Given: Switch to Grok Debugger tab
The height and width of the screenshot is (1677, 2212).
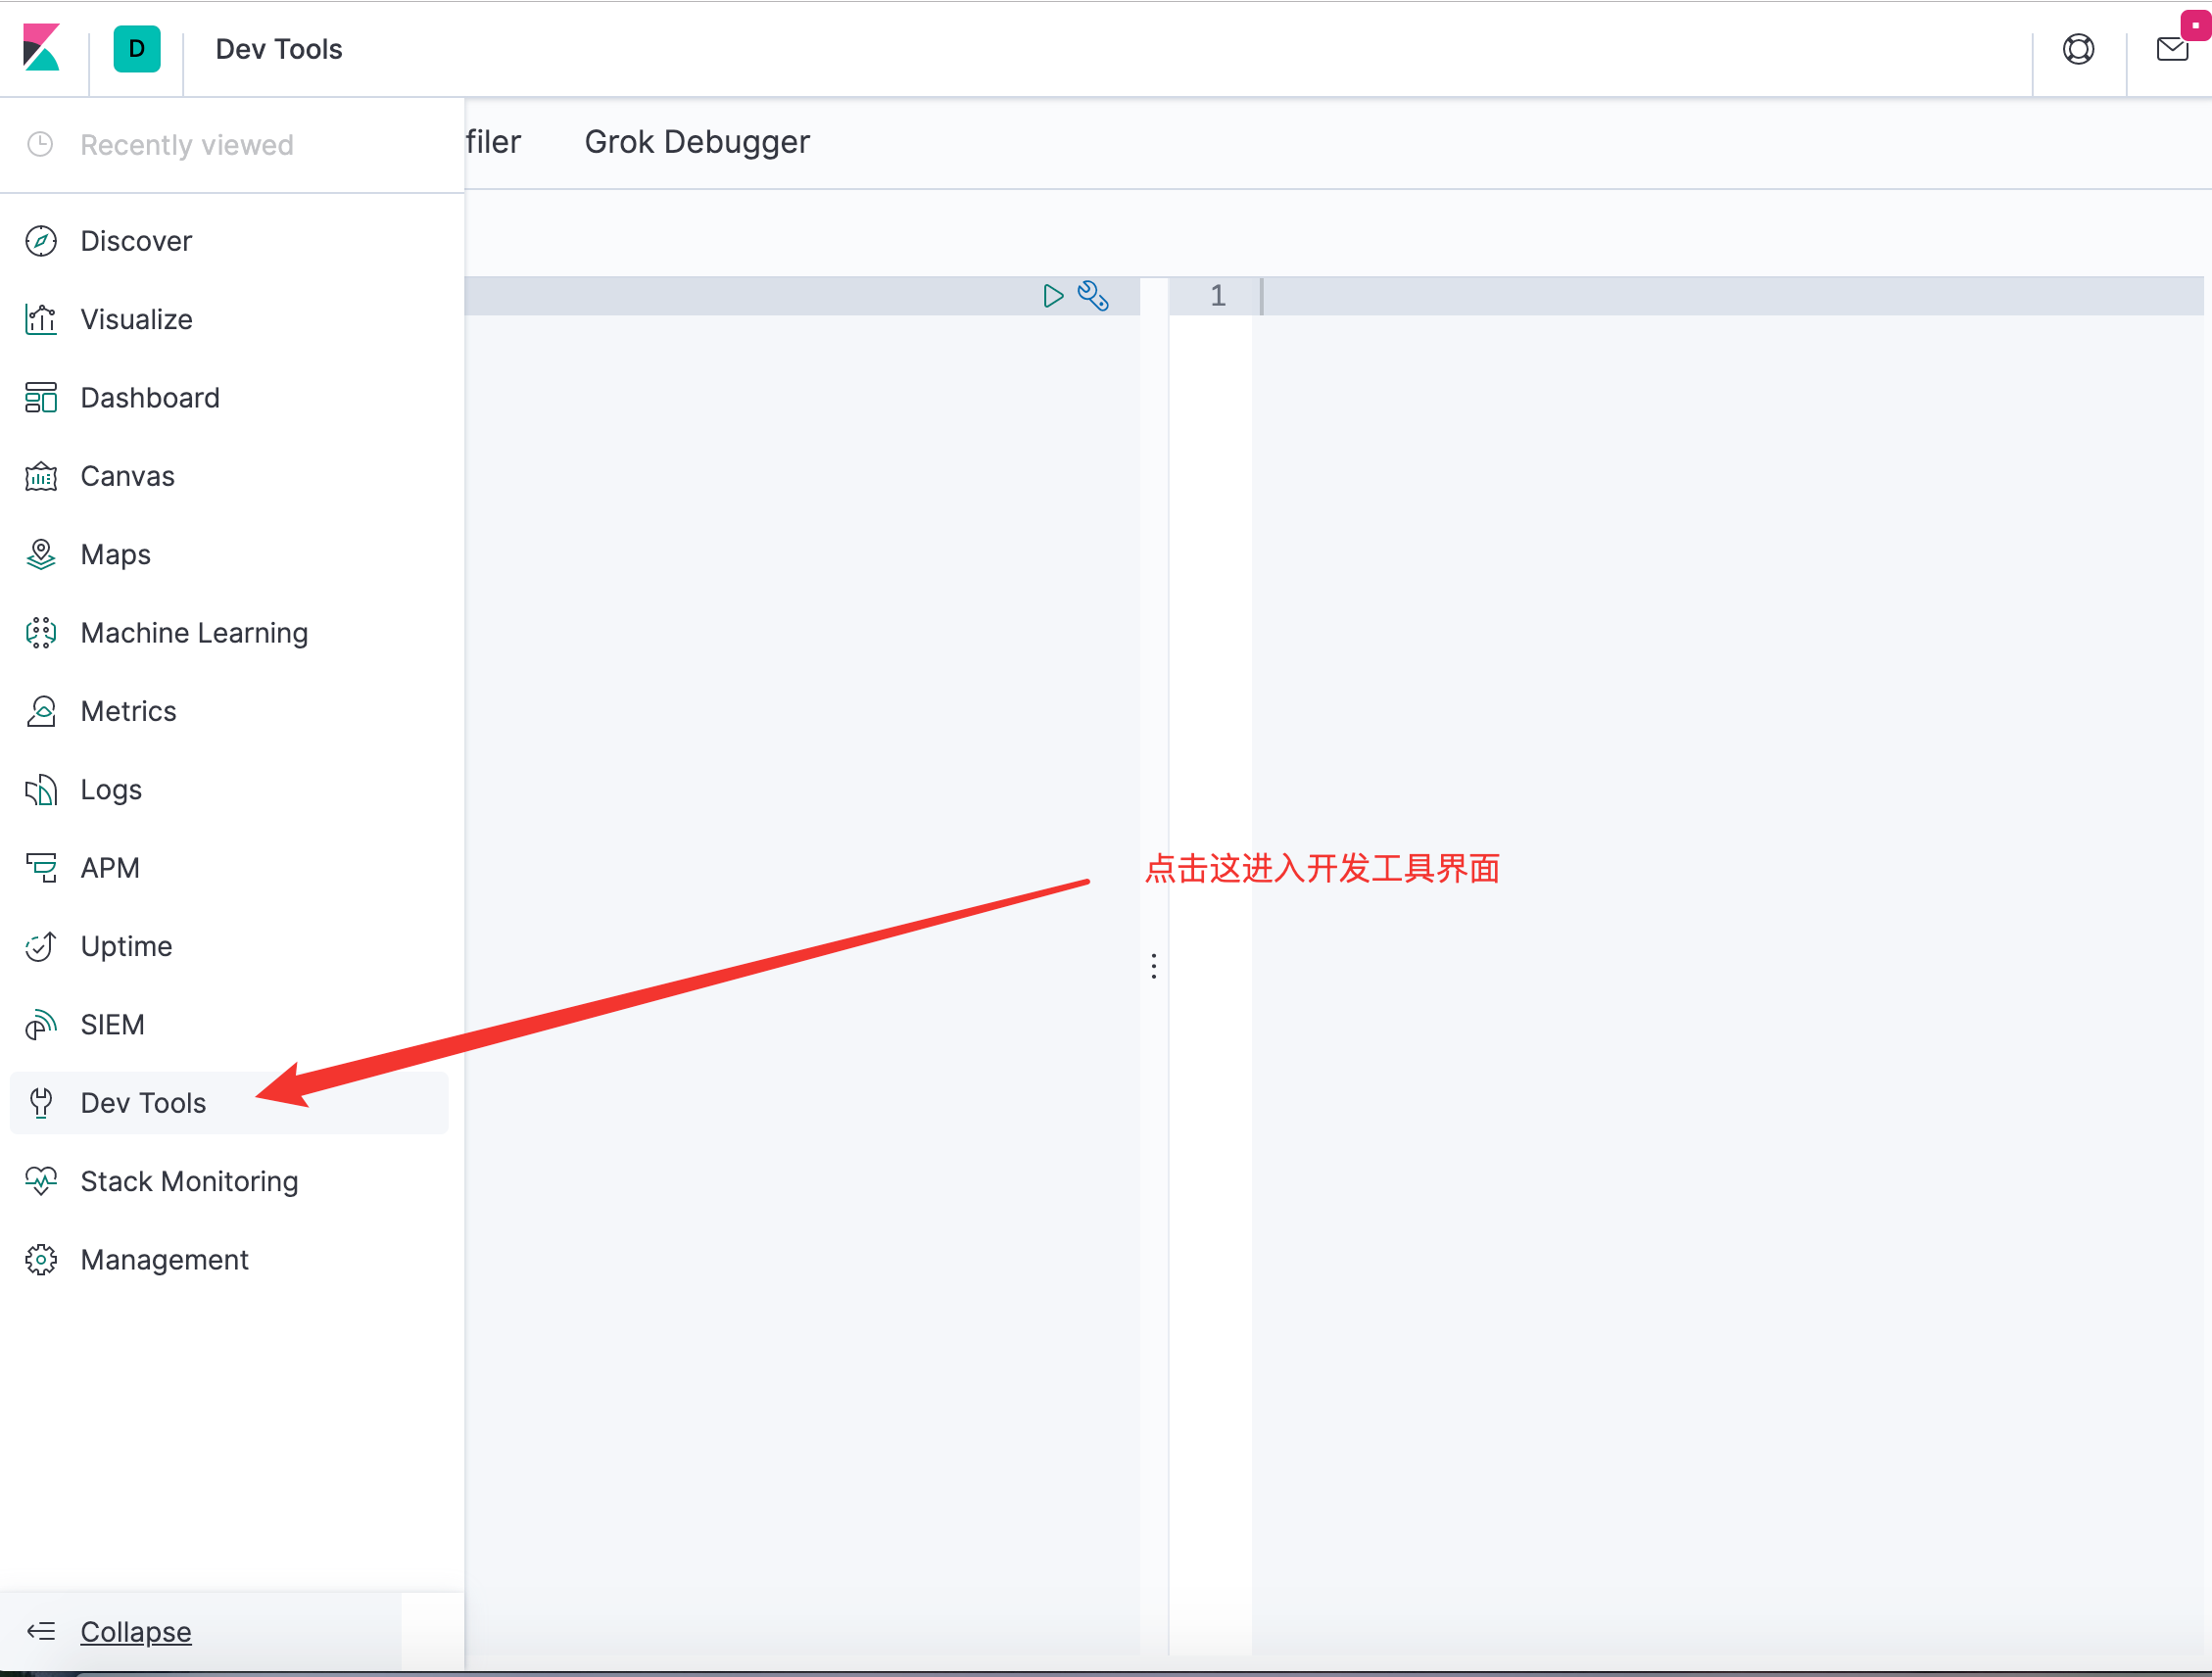Looking at the screenshot, I should [x=697, y=142].
